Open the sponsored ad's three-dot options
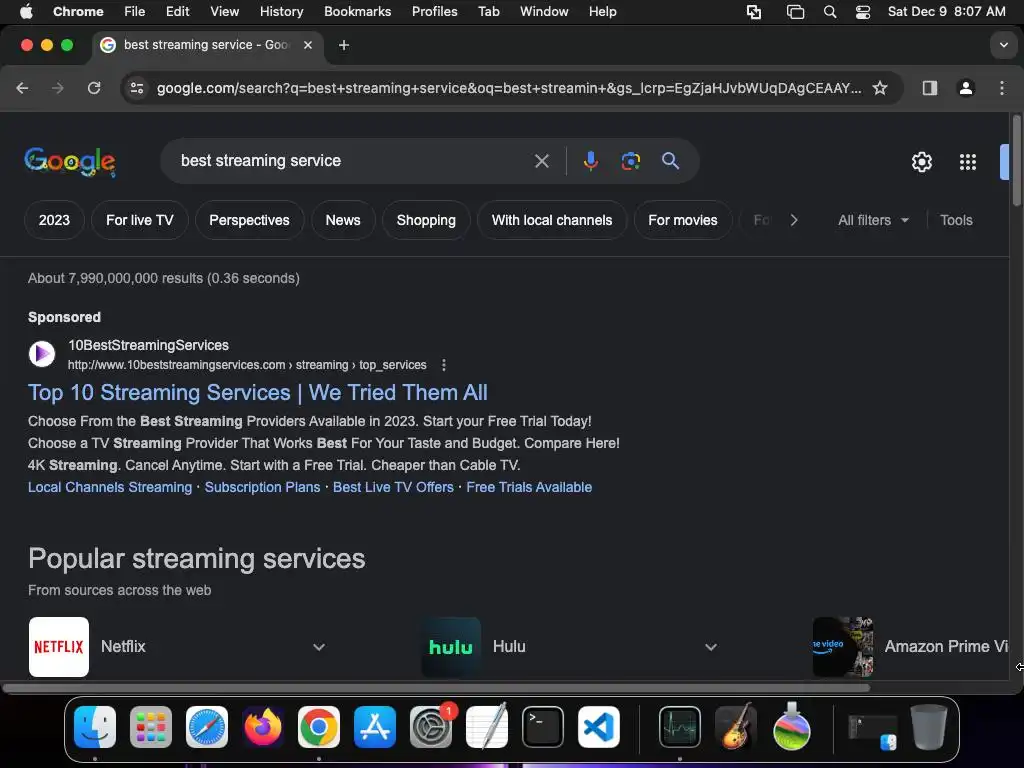1024x768 pixels. click(x=443, y=365)
